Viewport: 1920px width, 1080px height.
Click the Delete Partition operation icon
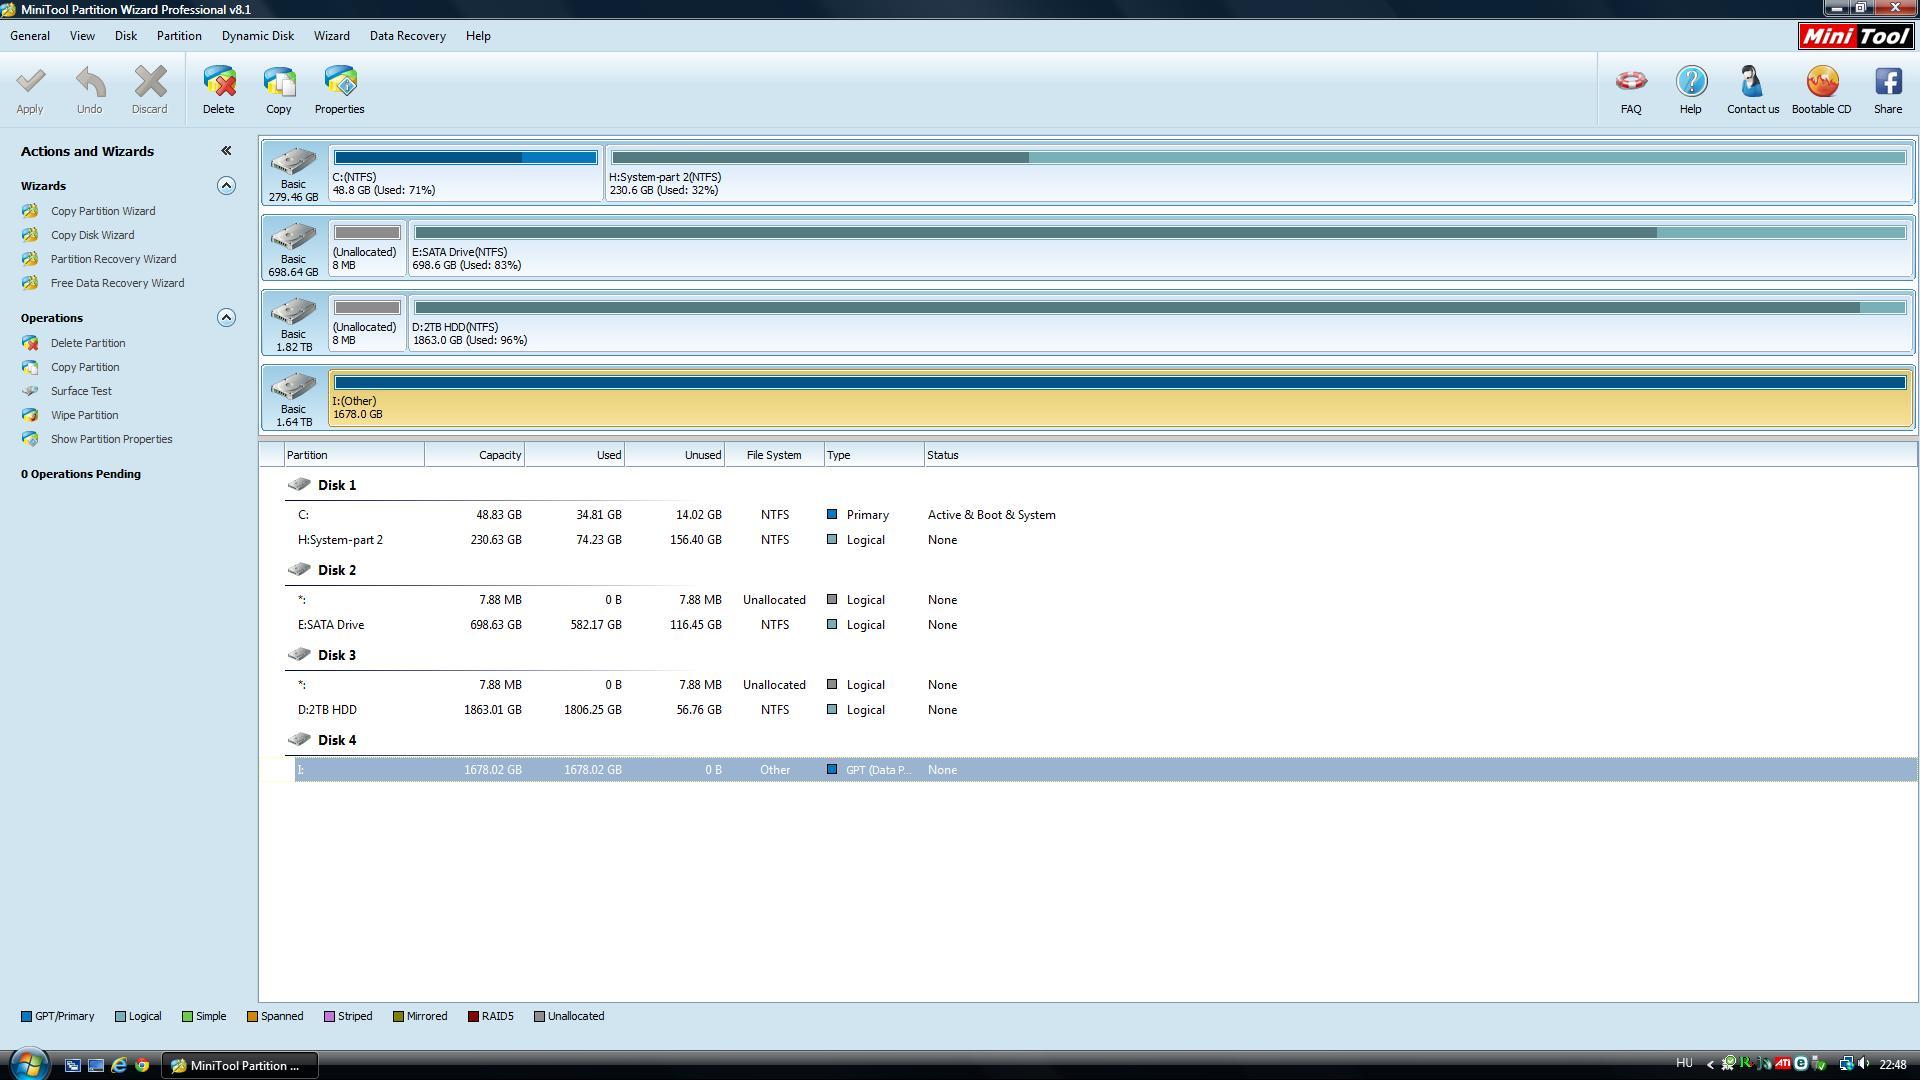30,343
